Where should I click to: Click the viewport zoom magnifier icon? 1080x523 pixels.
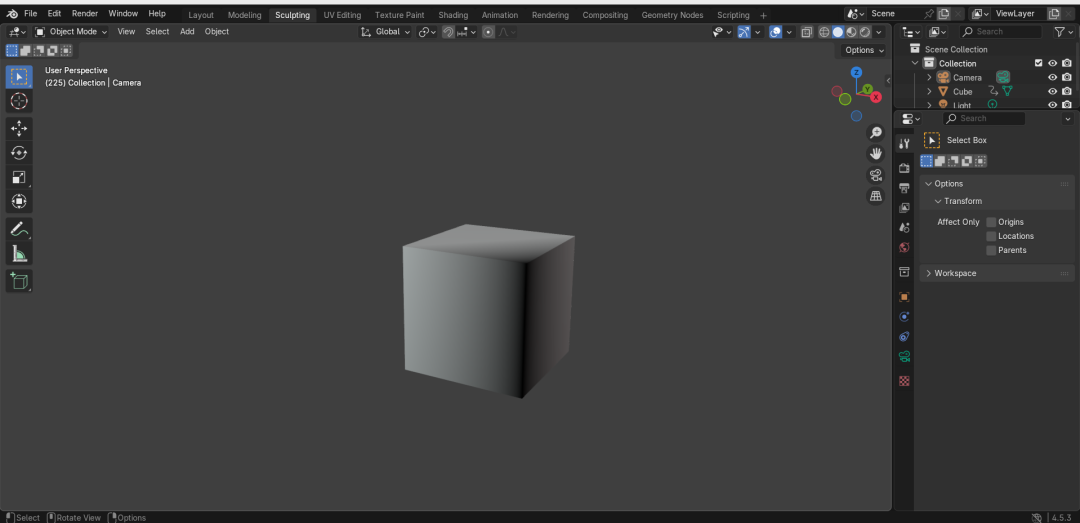click(x=875, y=132)
